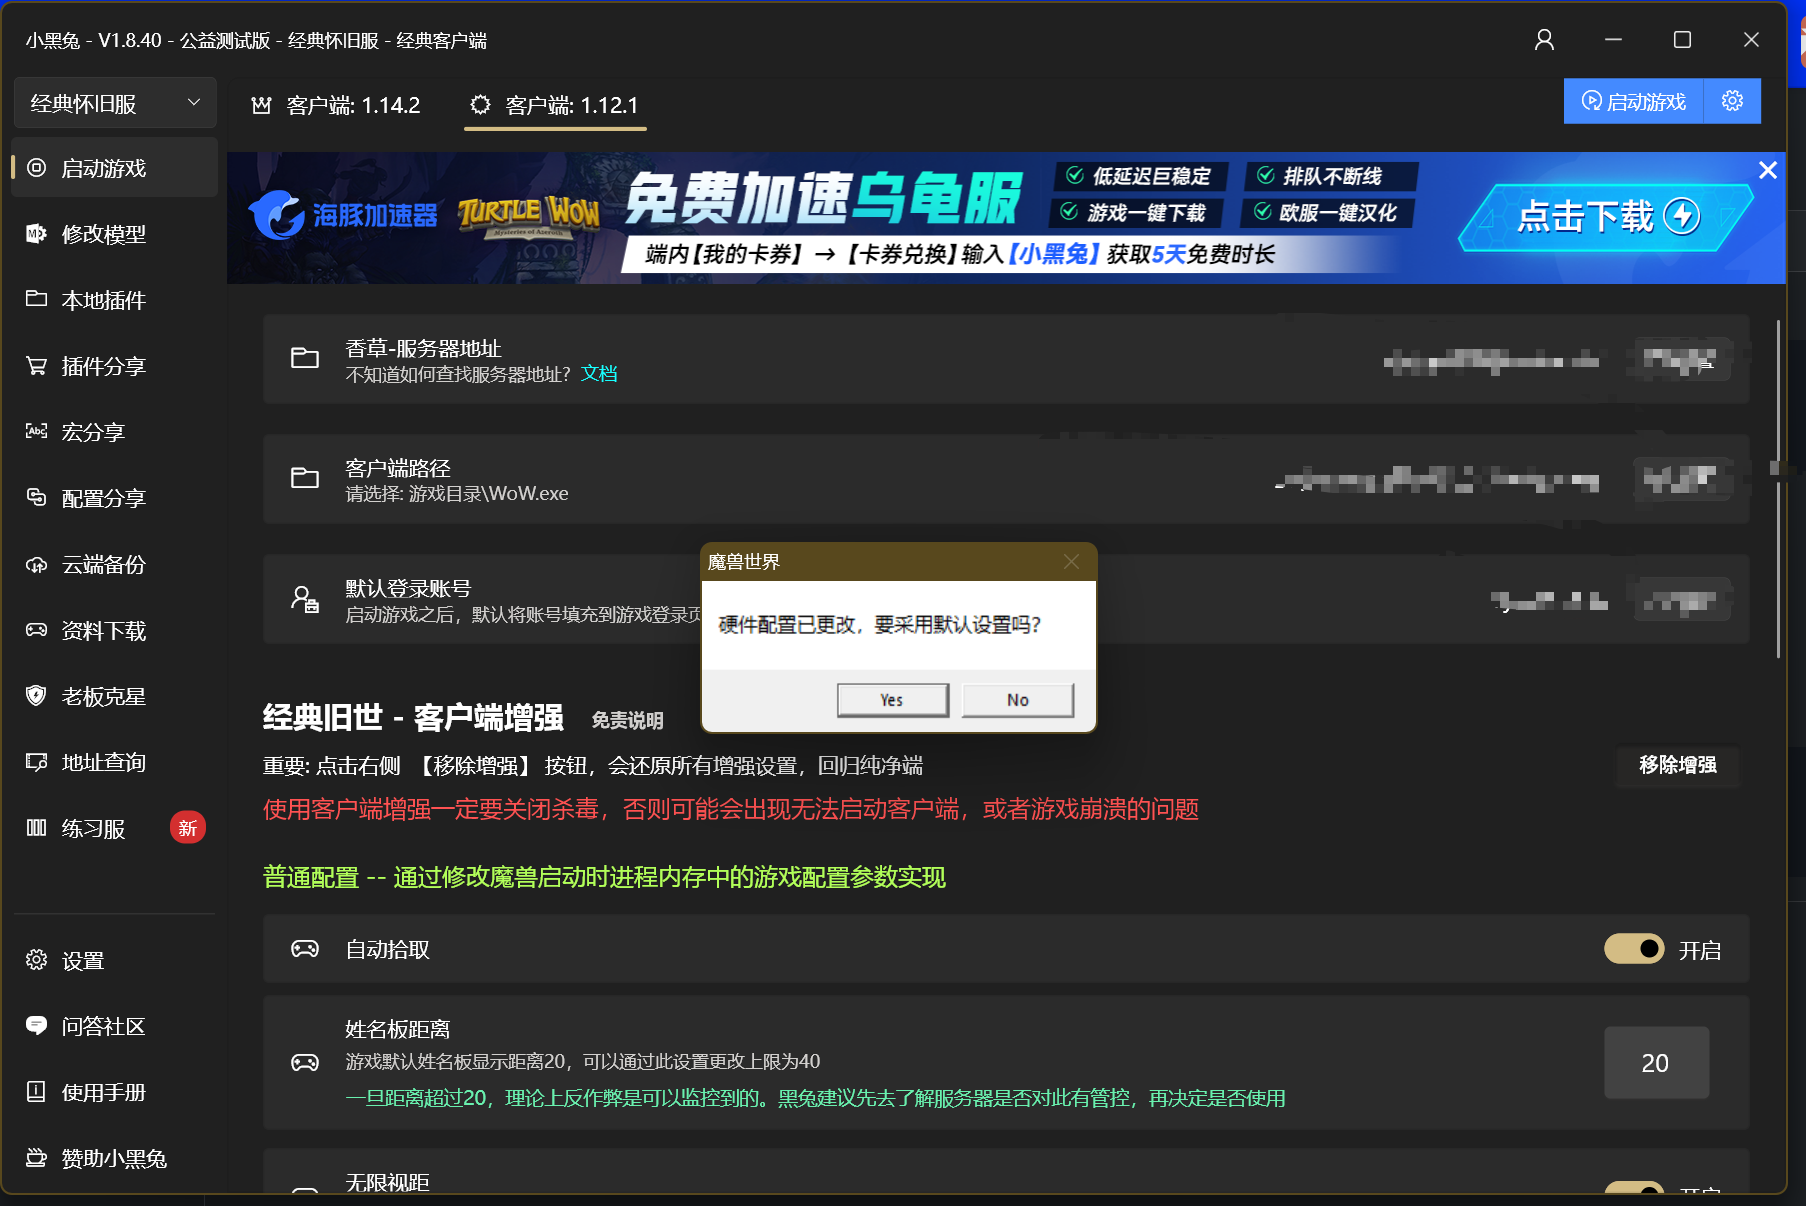Click the gamepad icon beside 姓名板距离
1806x1206 pixels.
tap(305, 1062)
